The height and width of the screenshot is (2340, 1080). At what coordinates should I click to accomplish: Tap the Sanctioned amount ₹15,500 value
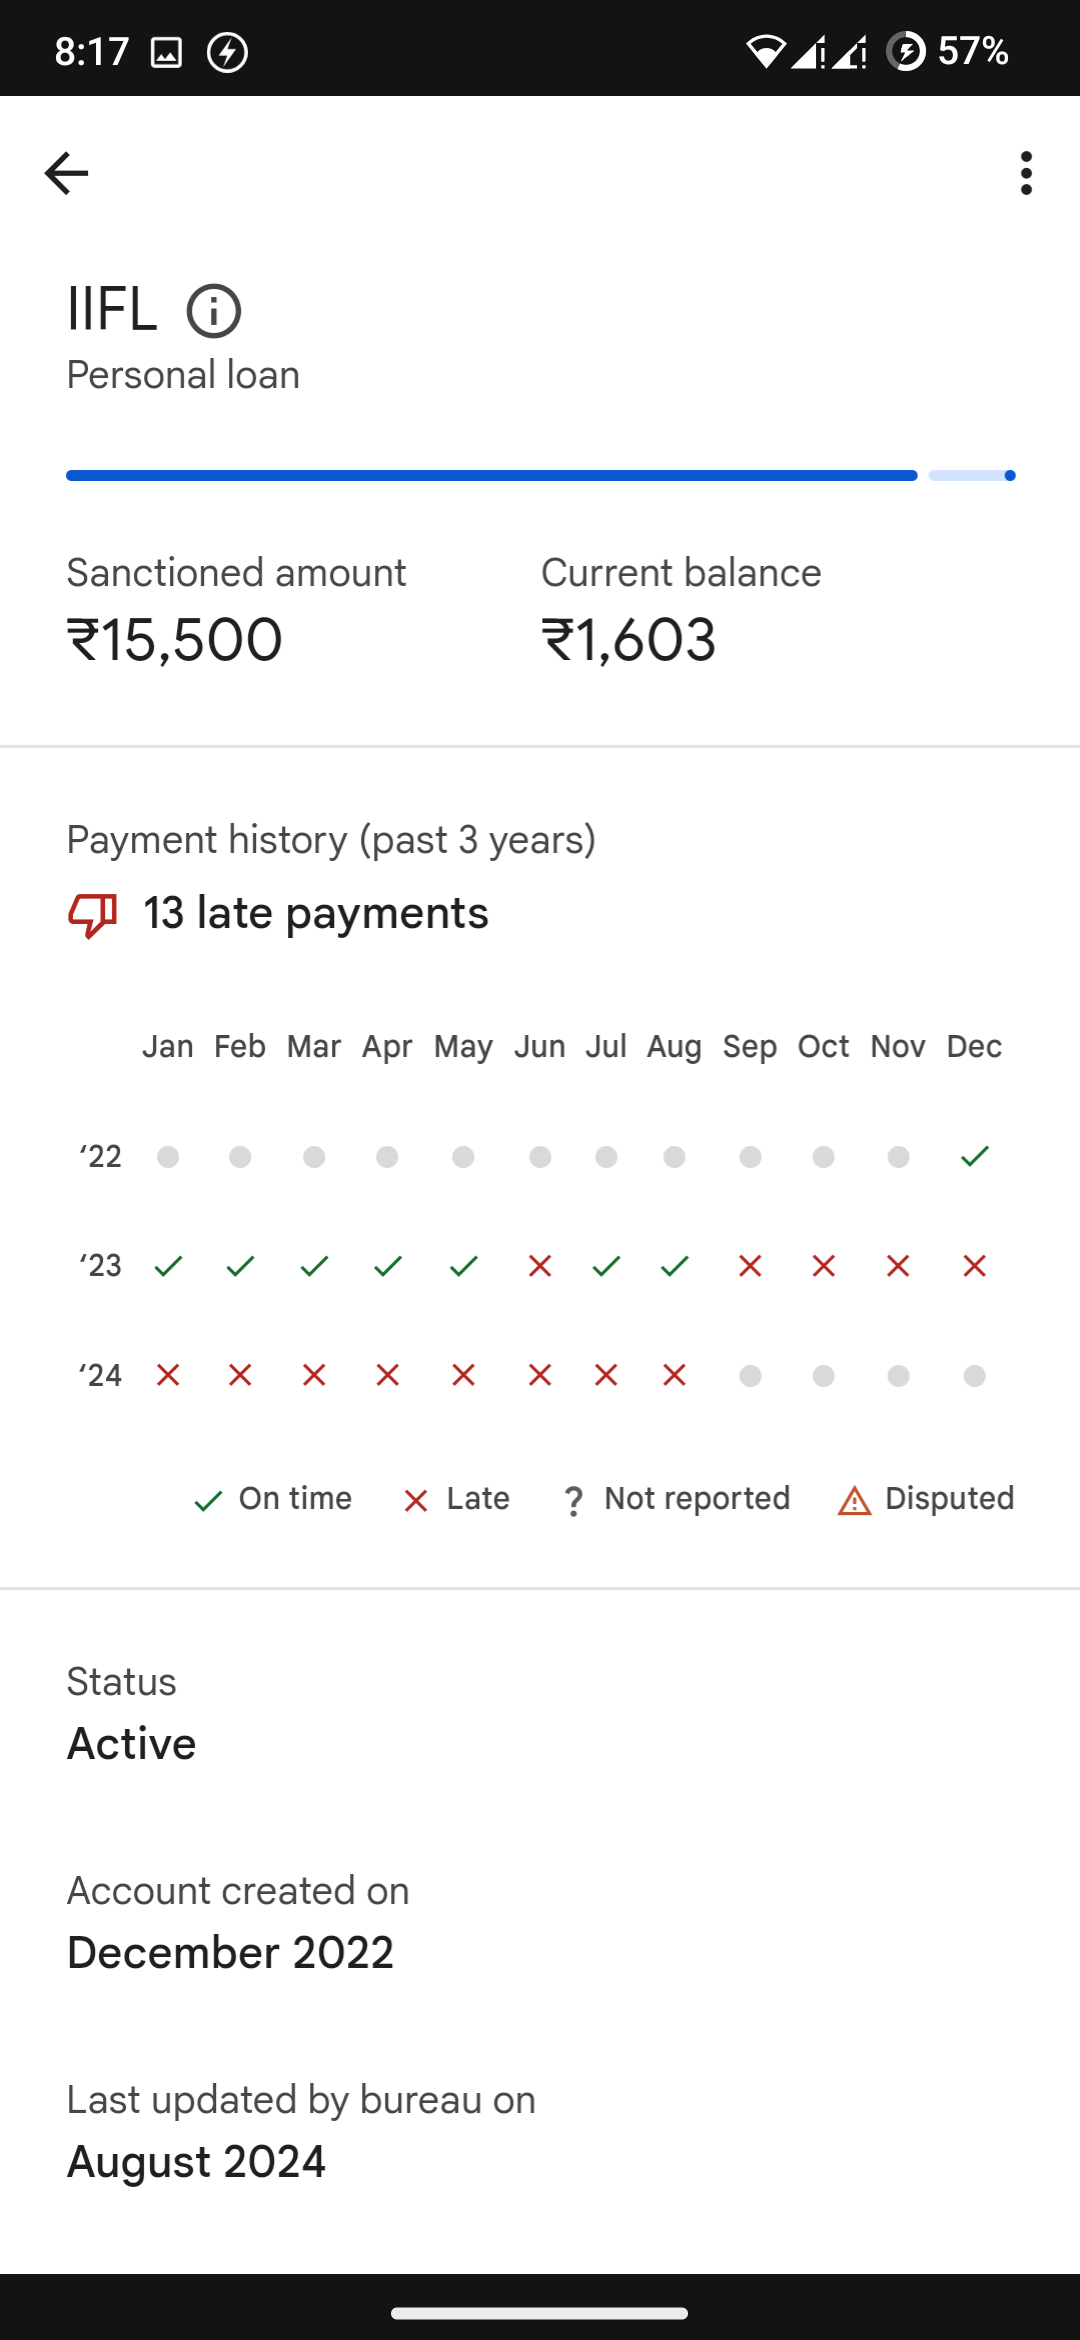(175, 640)
